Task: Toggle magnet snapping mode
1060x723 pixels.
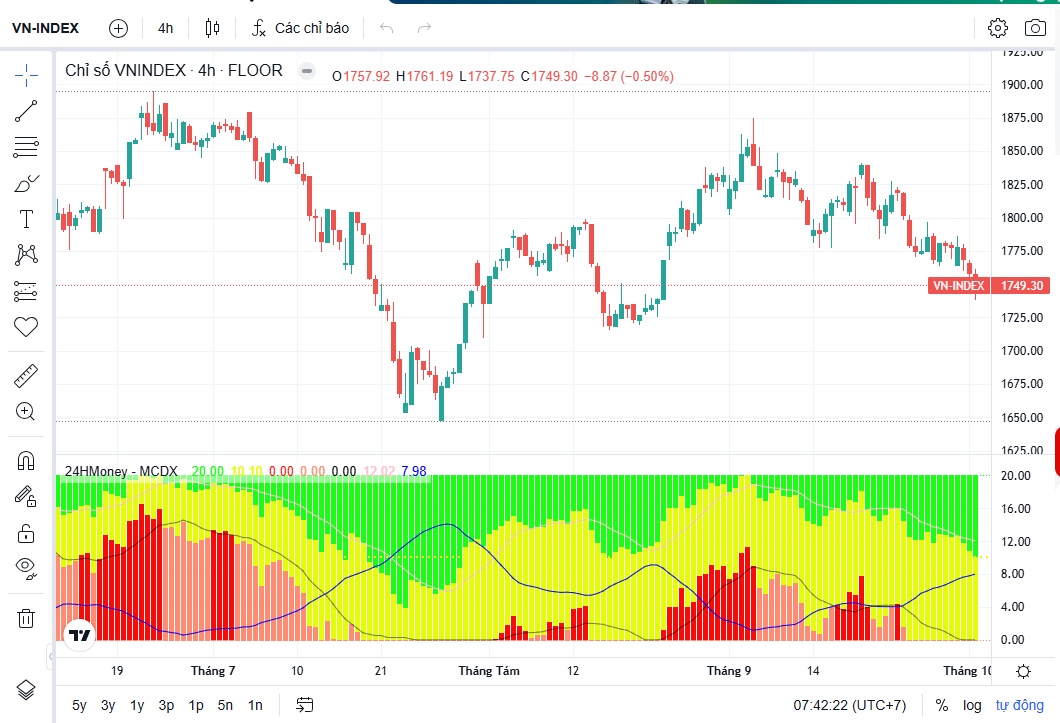Action: click(26, 461)
